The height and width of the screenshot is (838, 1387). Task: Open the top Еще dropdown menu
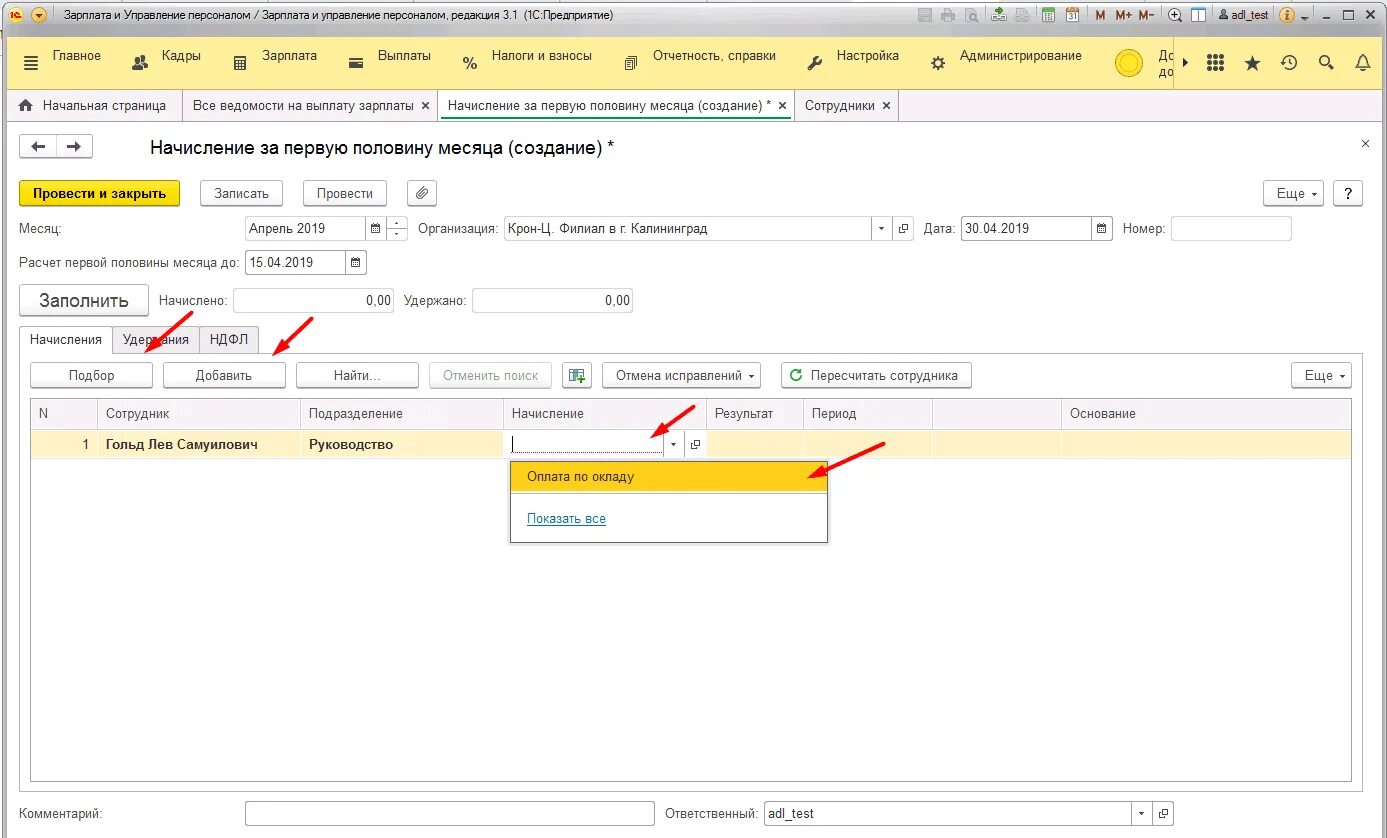1294,193
